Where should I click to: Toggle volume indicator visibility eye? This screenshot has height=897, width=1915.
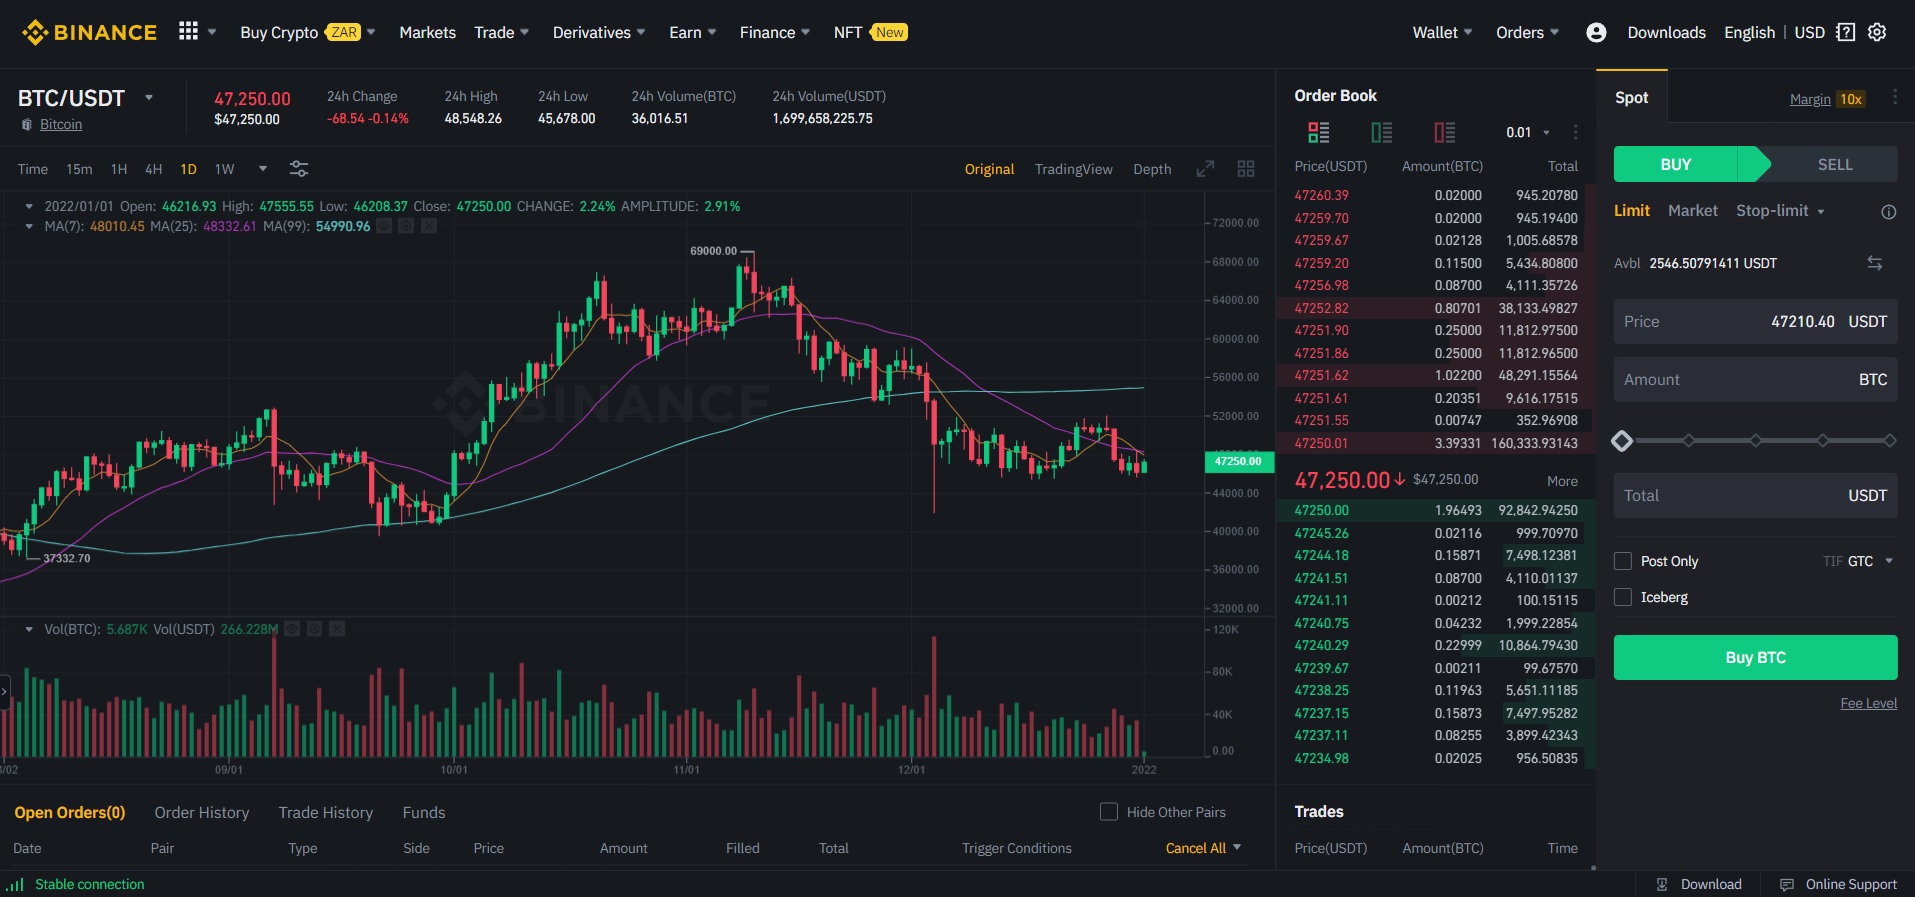[x=292, y=629]
